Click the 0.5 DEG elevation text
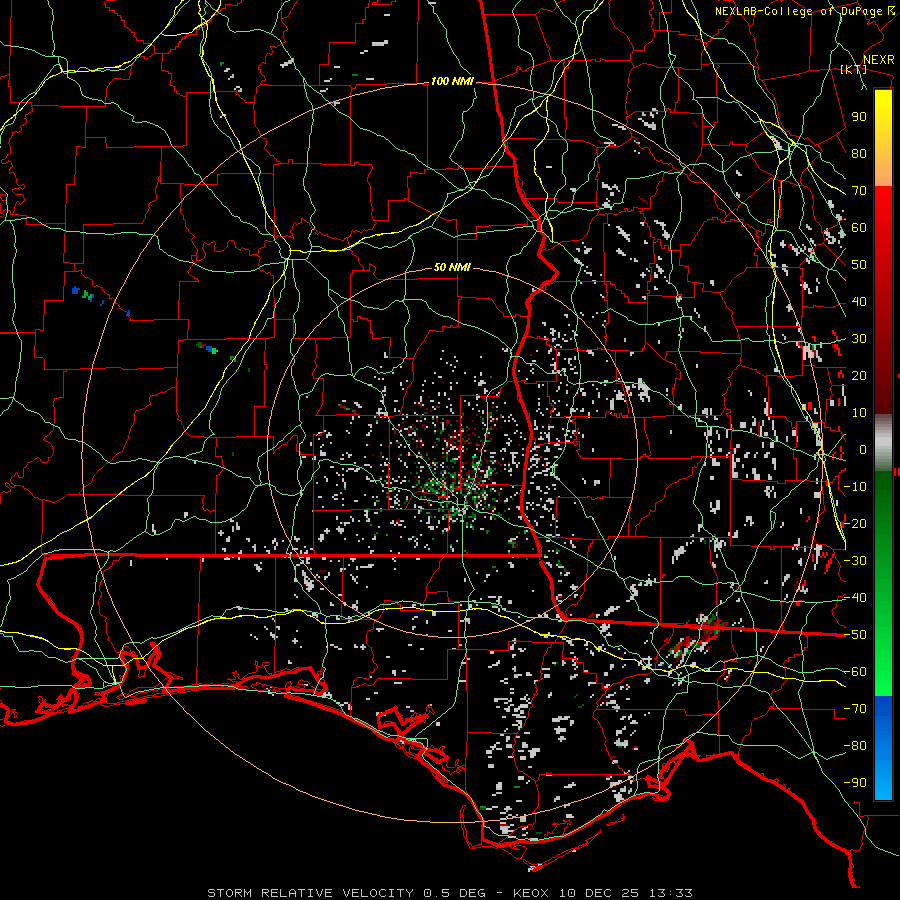Viewport: 900px width, 900px height. pos(455,893)
